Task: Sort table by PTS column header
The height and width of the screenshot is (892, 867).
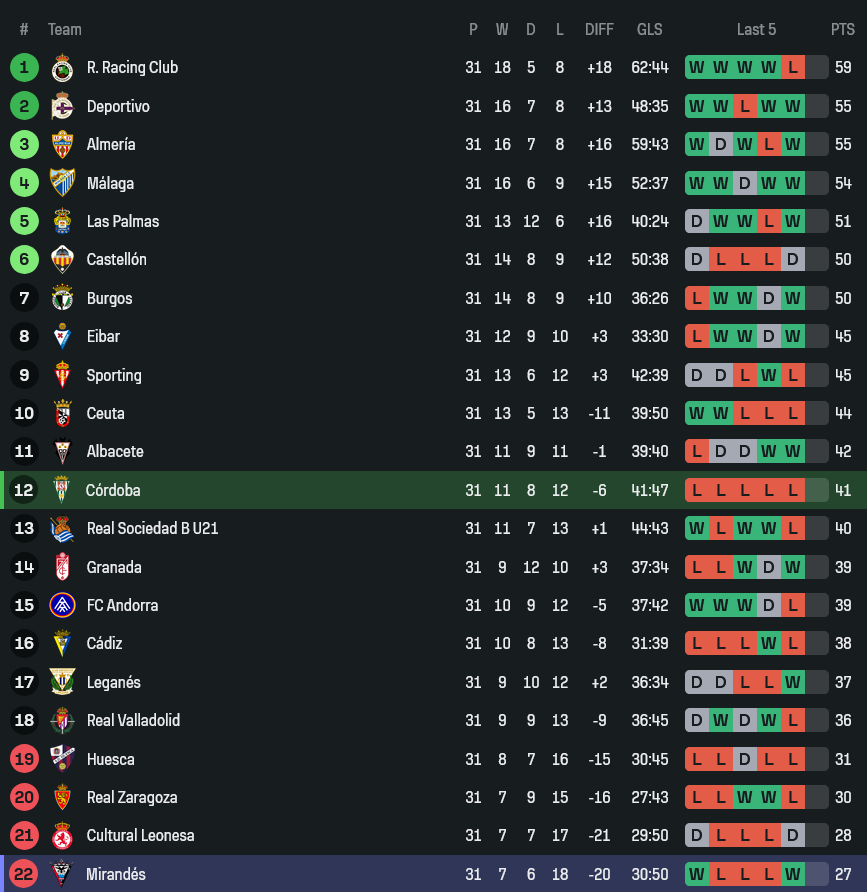Action: coord(842,30)
